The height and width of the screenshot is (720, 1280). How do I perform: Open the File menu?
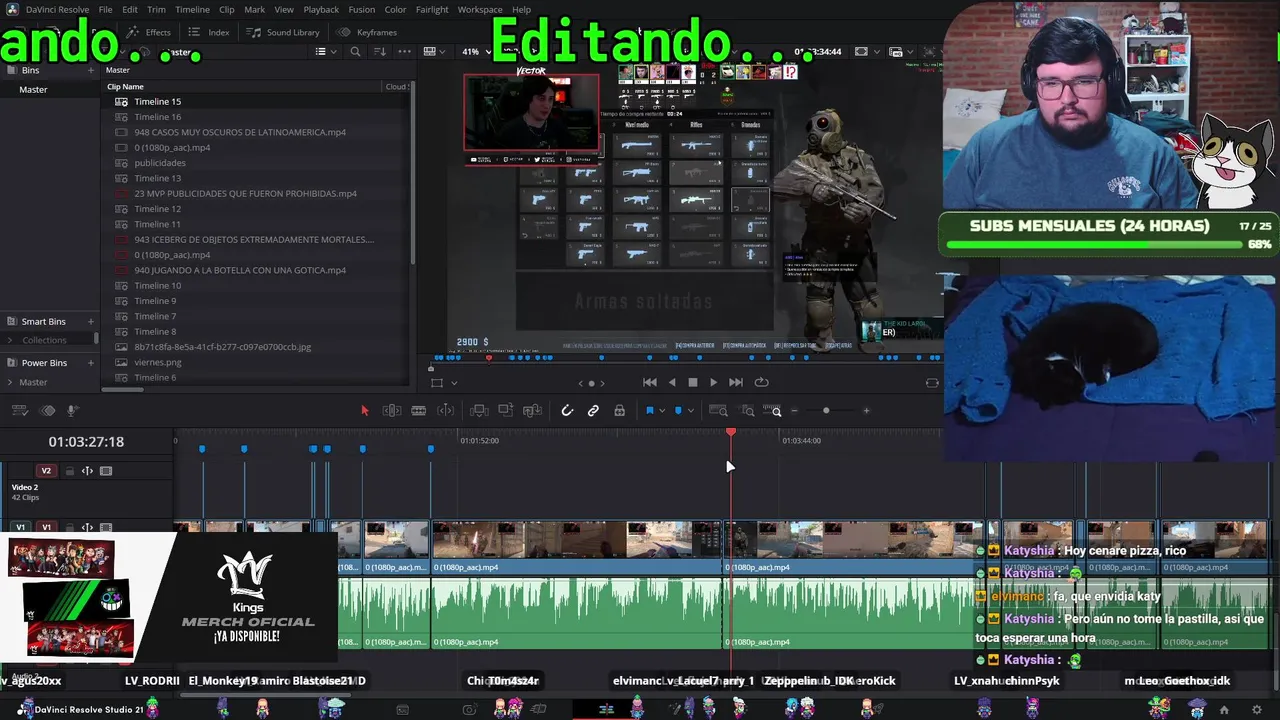pyautogui.click(x=105, y=9)
